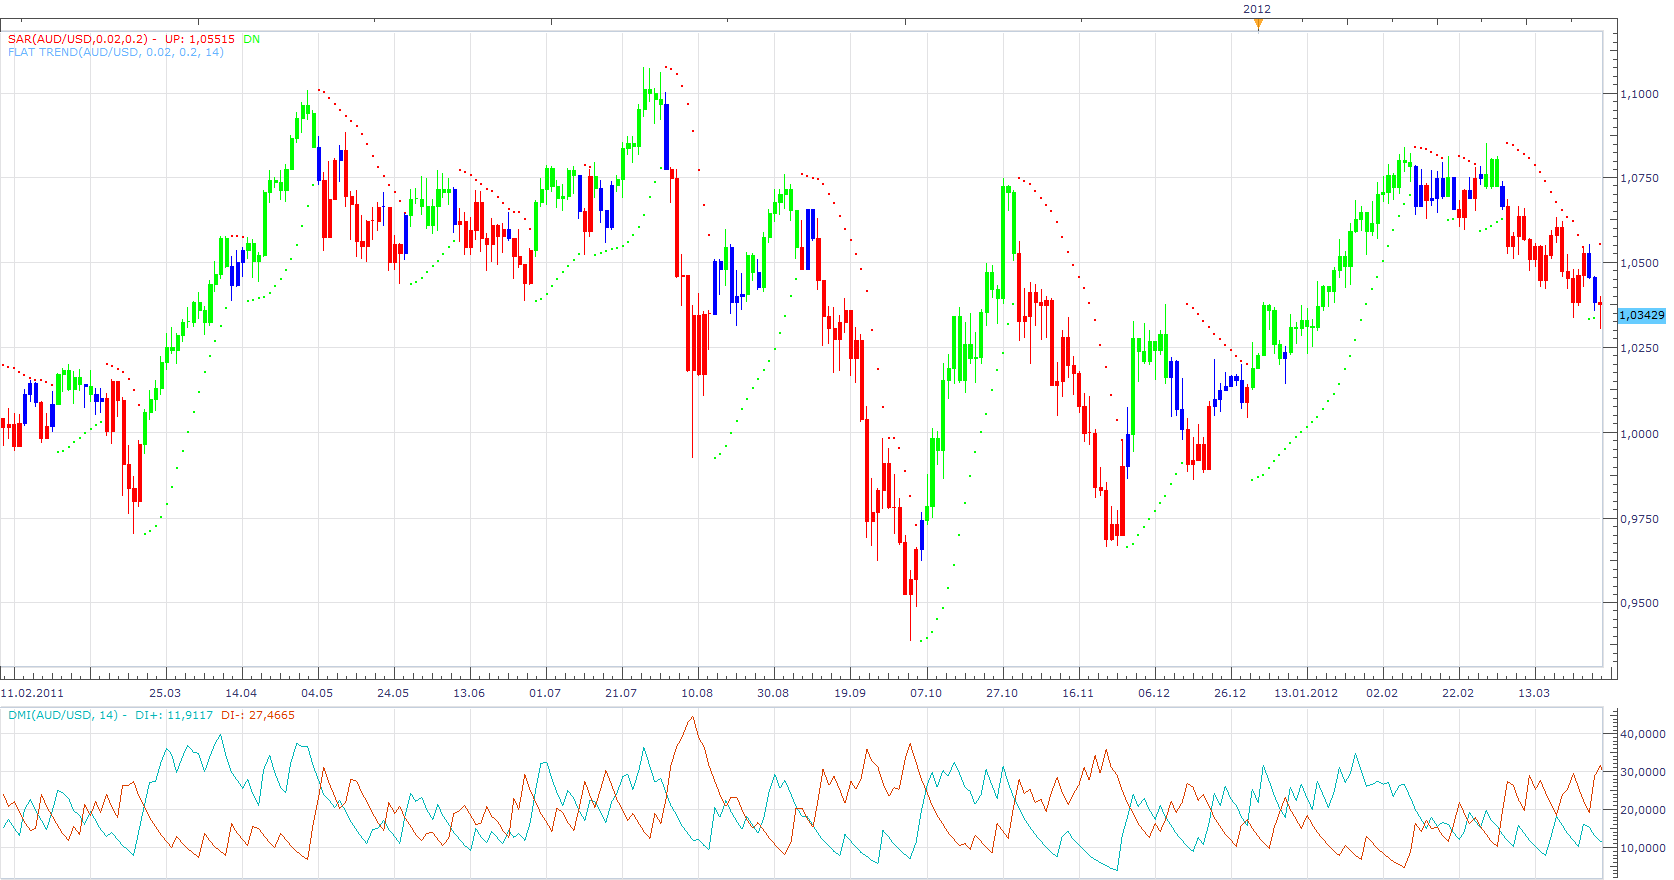
Task: Click the 1,0750 price axis label
Action: (1639, 178)
